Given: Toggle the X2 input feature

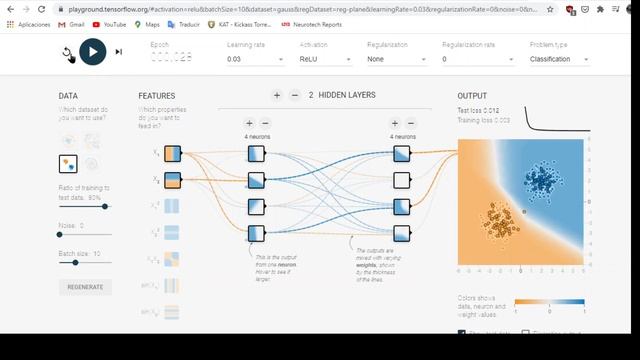Looking at the screenshot, I should tap(173, 180).
